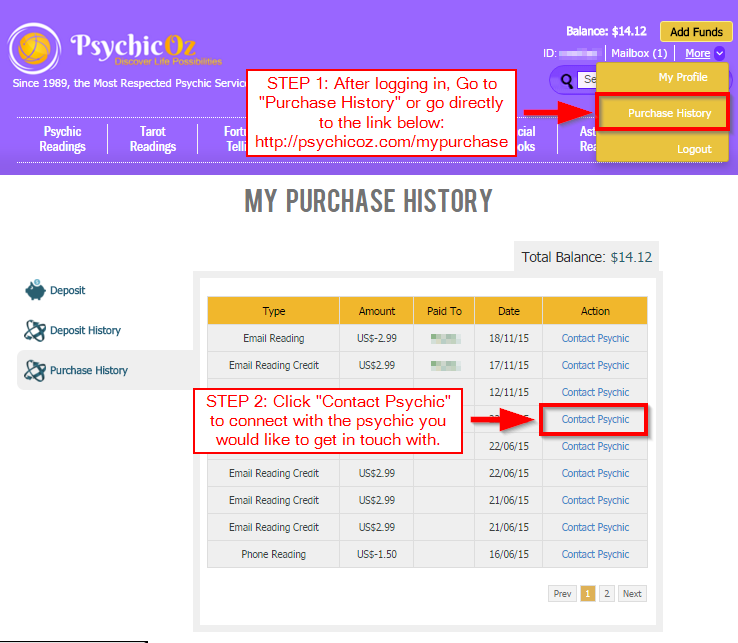Click the 16/06/15 date cell
The image size is (738, 643).
click(x=508, y=555)
